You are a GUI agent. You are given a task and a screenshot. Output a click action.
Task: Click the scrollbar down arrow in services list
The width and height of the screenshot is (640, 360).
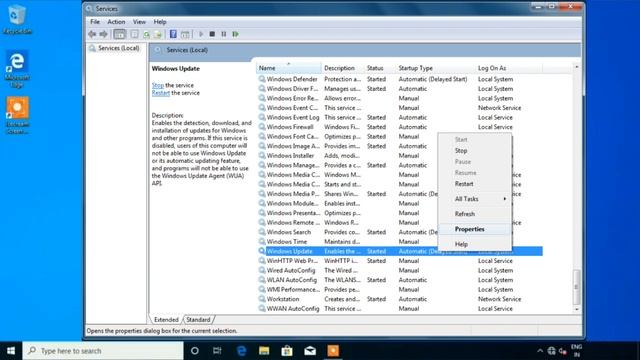click(576, 309)
